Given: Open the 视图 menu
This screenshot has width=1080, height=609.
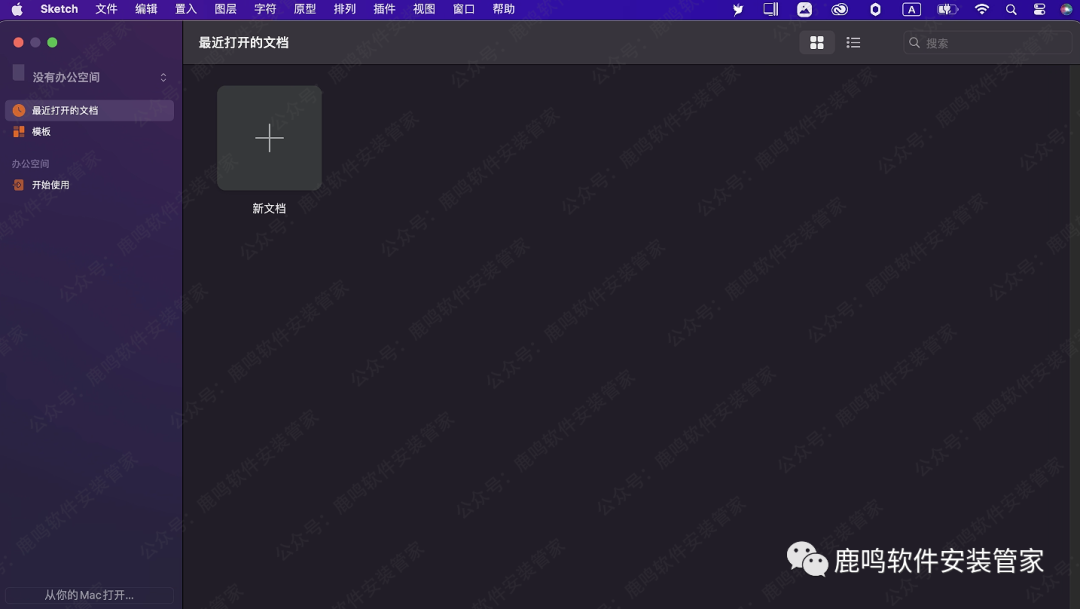Looking at the screenshot, I should click(x=423, y=9).
